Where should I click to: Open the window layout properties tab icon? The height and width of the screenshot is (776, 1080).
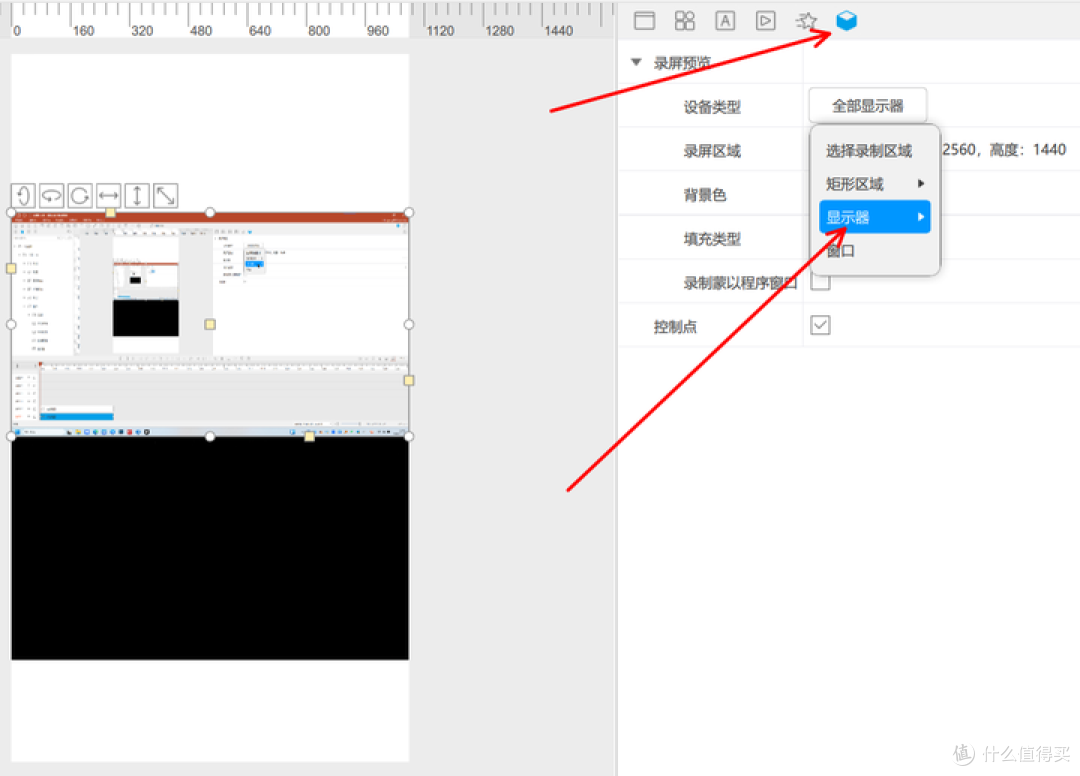[x=644, y=21]
